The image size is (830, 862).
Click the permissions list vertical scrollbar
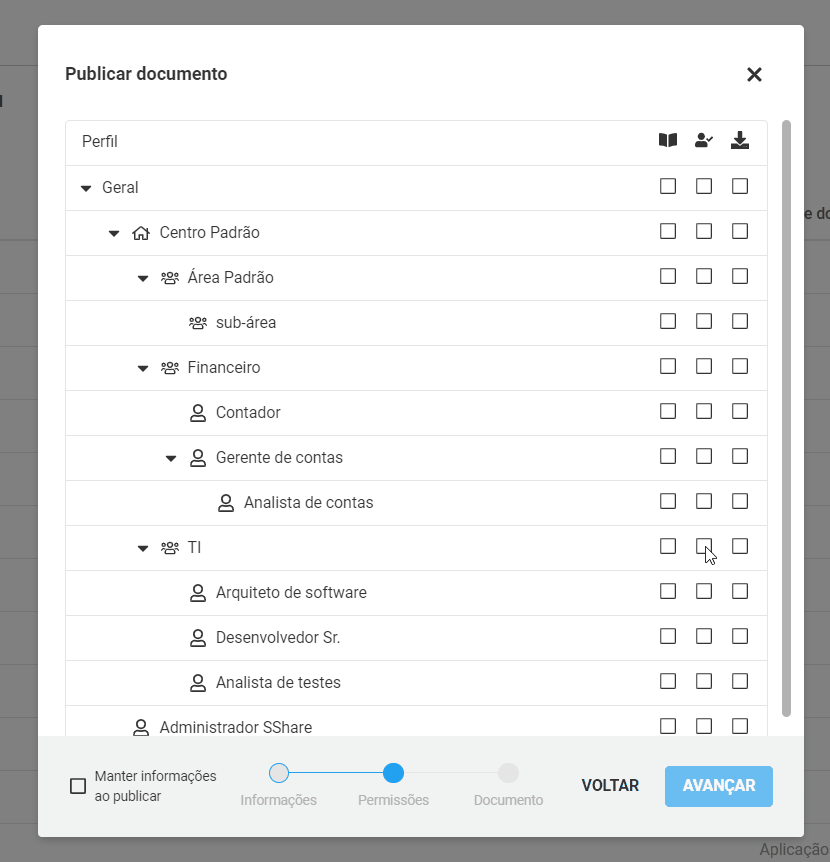(786, 418)
